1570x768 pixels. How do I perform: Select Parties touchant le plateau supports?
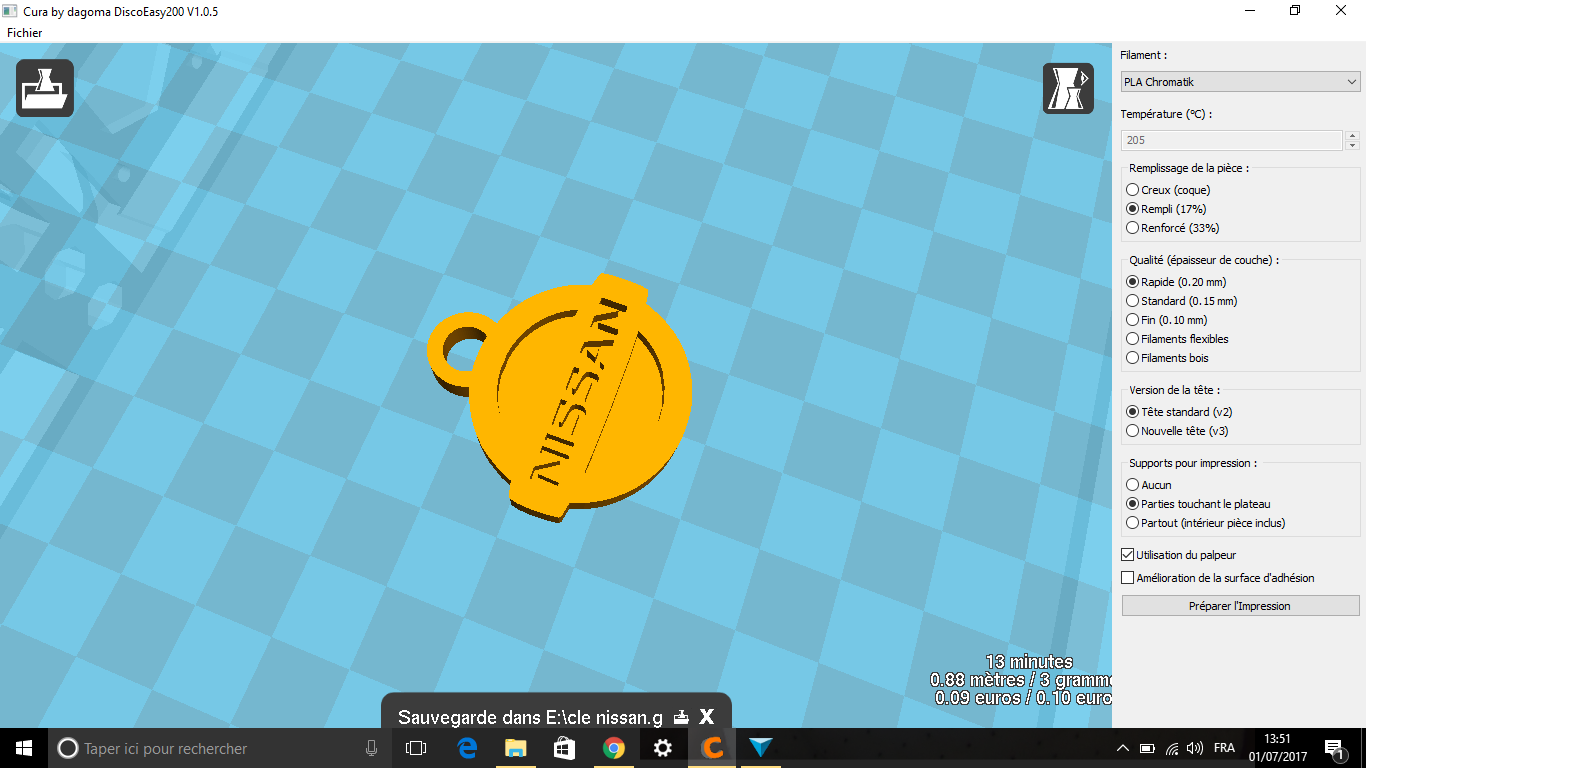click(1198, 504)
